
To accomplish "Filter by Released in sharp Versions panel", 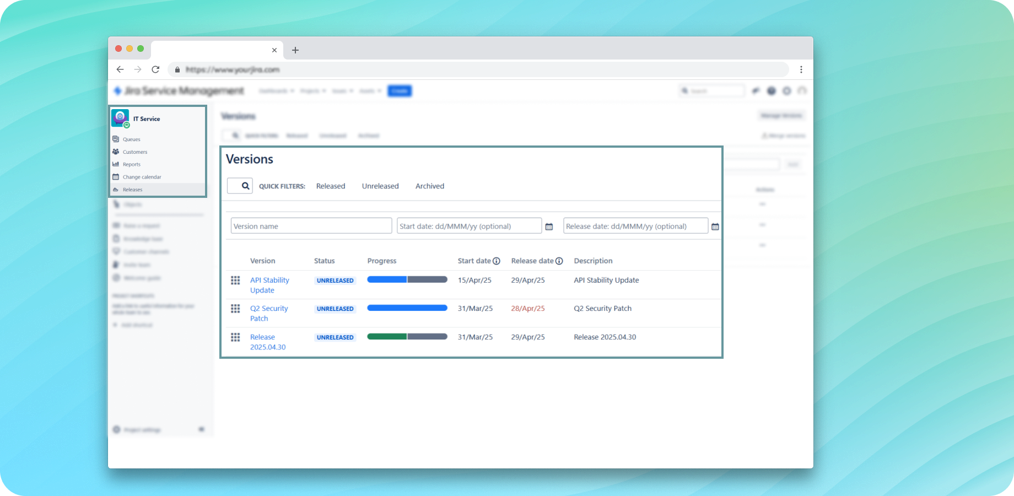I will click(330, 186).
